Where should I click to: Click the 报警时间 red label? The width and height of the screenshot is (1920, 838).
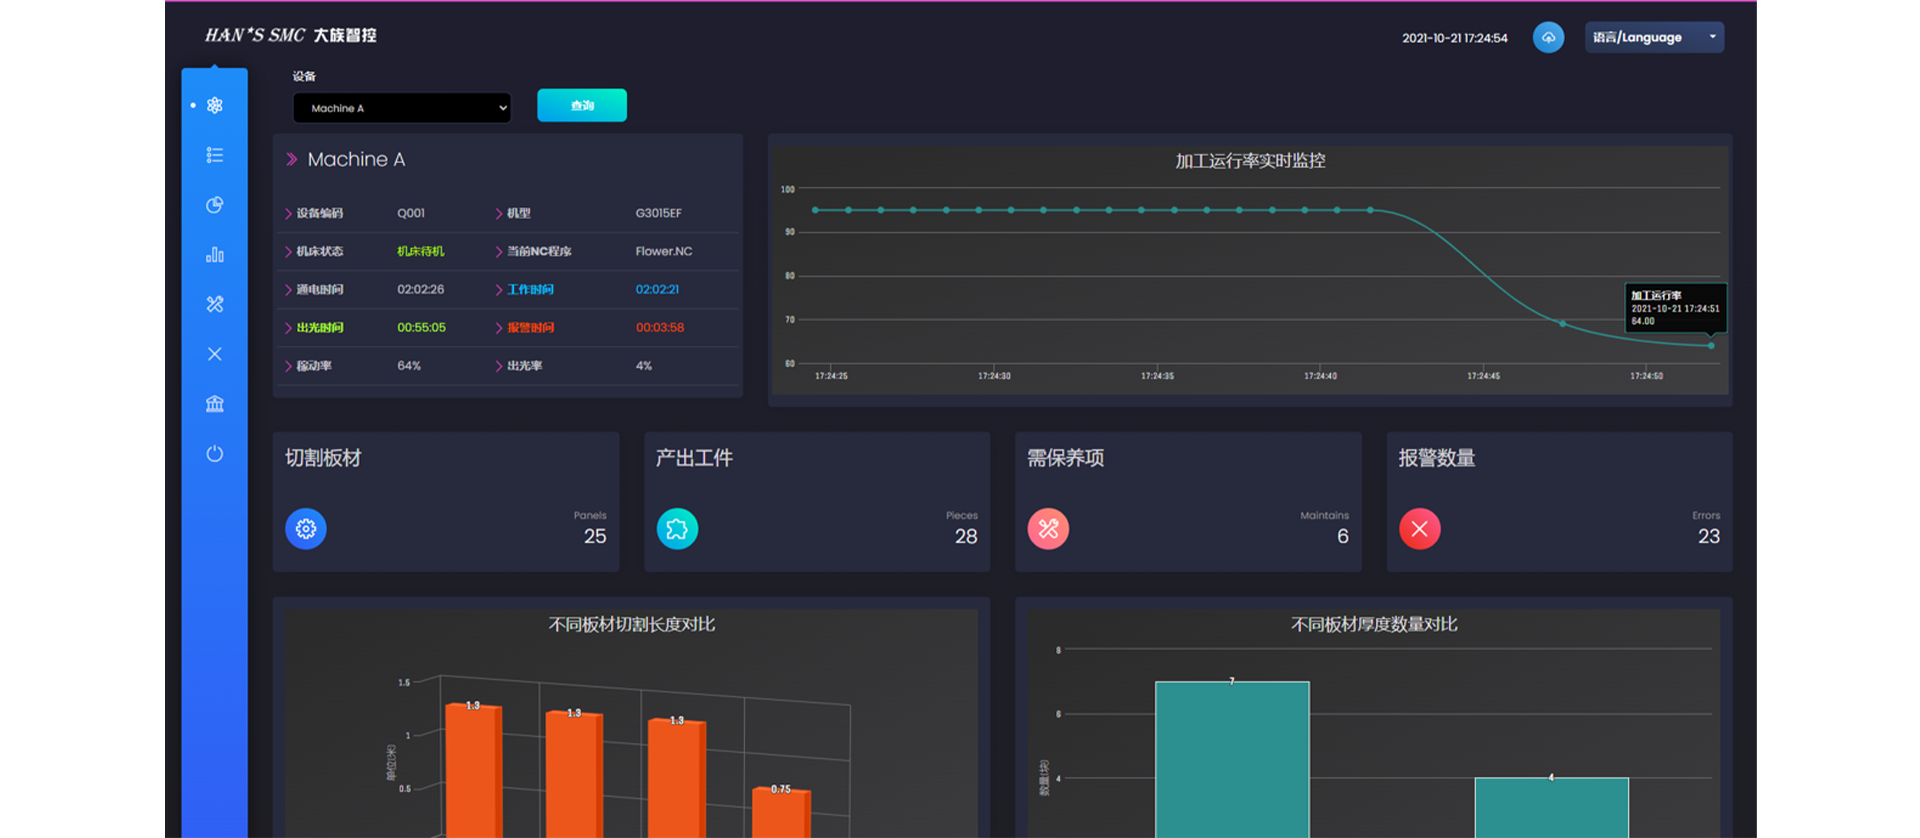coord(530,328)
